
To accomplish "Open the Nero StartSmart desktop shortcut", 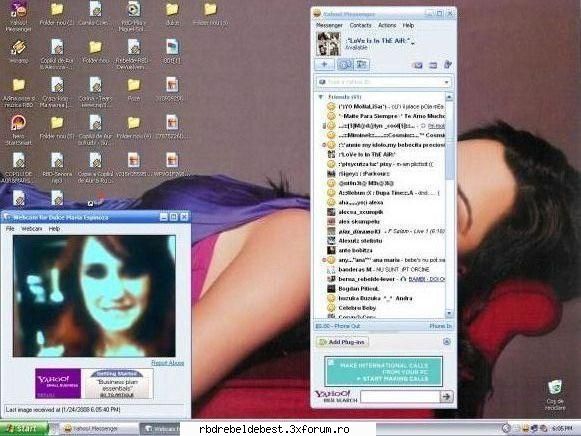I will [x=19, y=130].
